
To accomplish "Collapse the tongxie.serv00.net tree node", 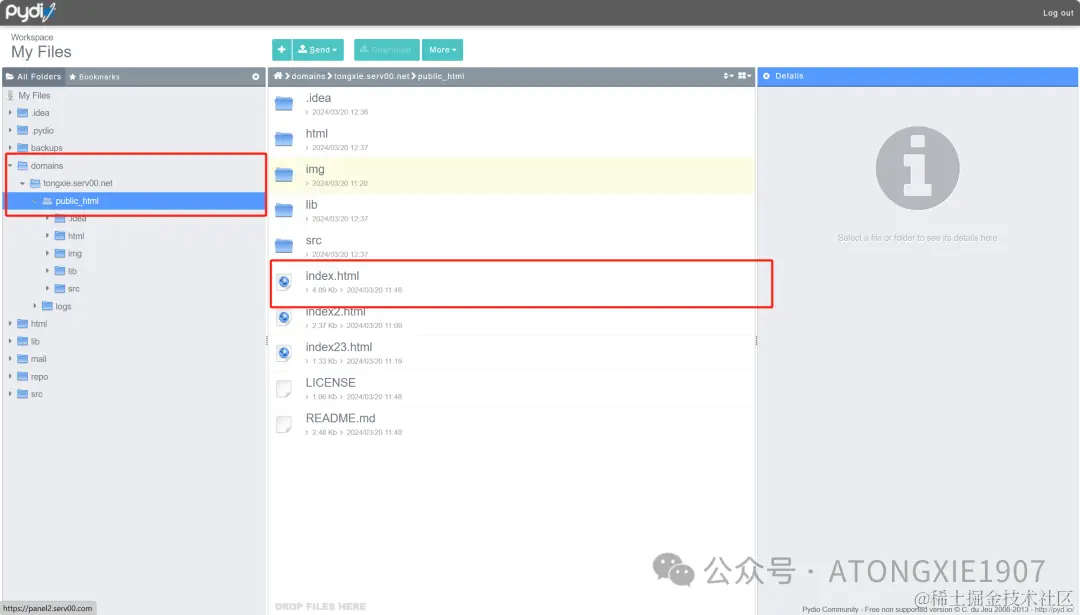I will coord(23,183).
